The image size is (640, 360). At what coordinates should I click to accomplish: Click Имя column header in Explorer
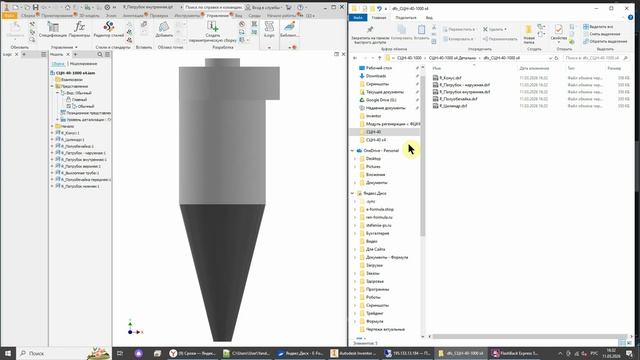(x=437, y=68)
